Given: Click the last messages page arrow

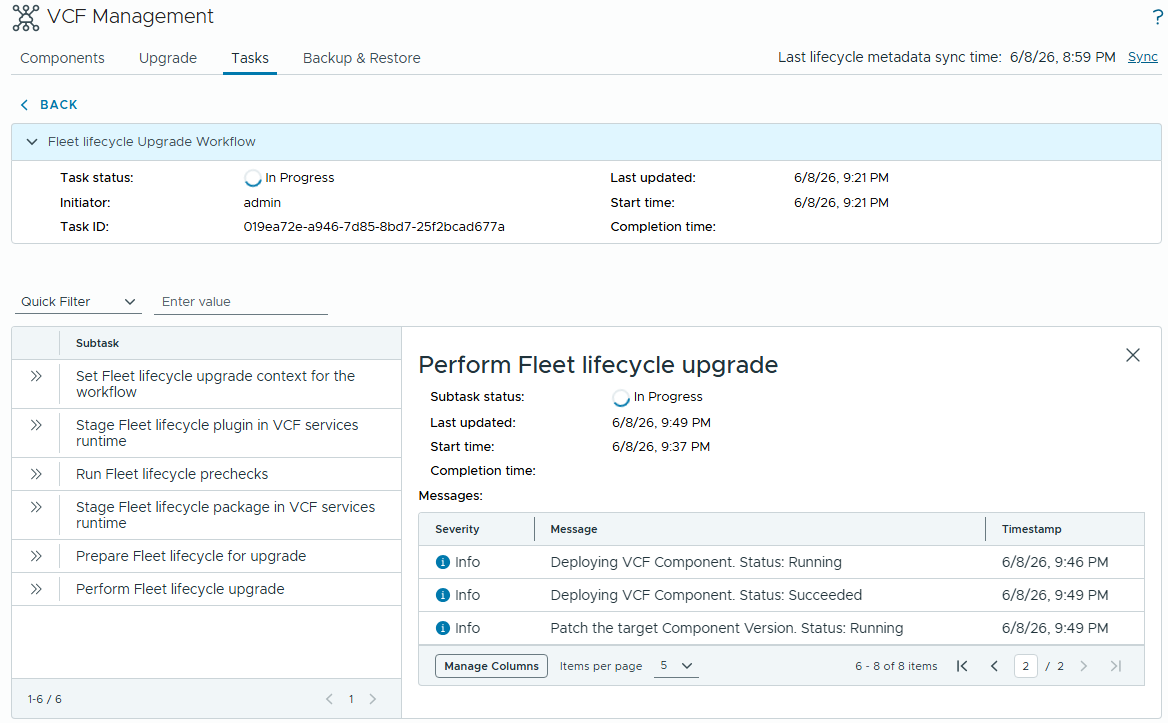Looking at the screenshot, I should click(1116, 666).
